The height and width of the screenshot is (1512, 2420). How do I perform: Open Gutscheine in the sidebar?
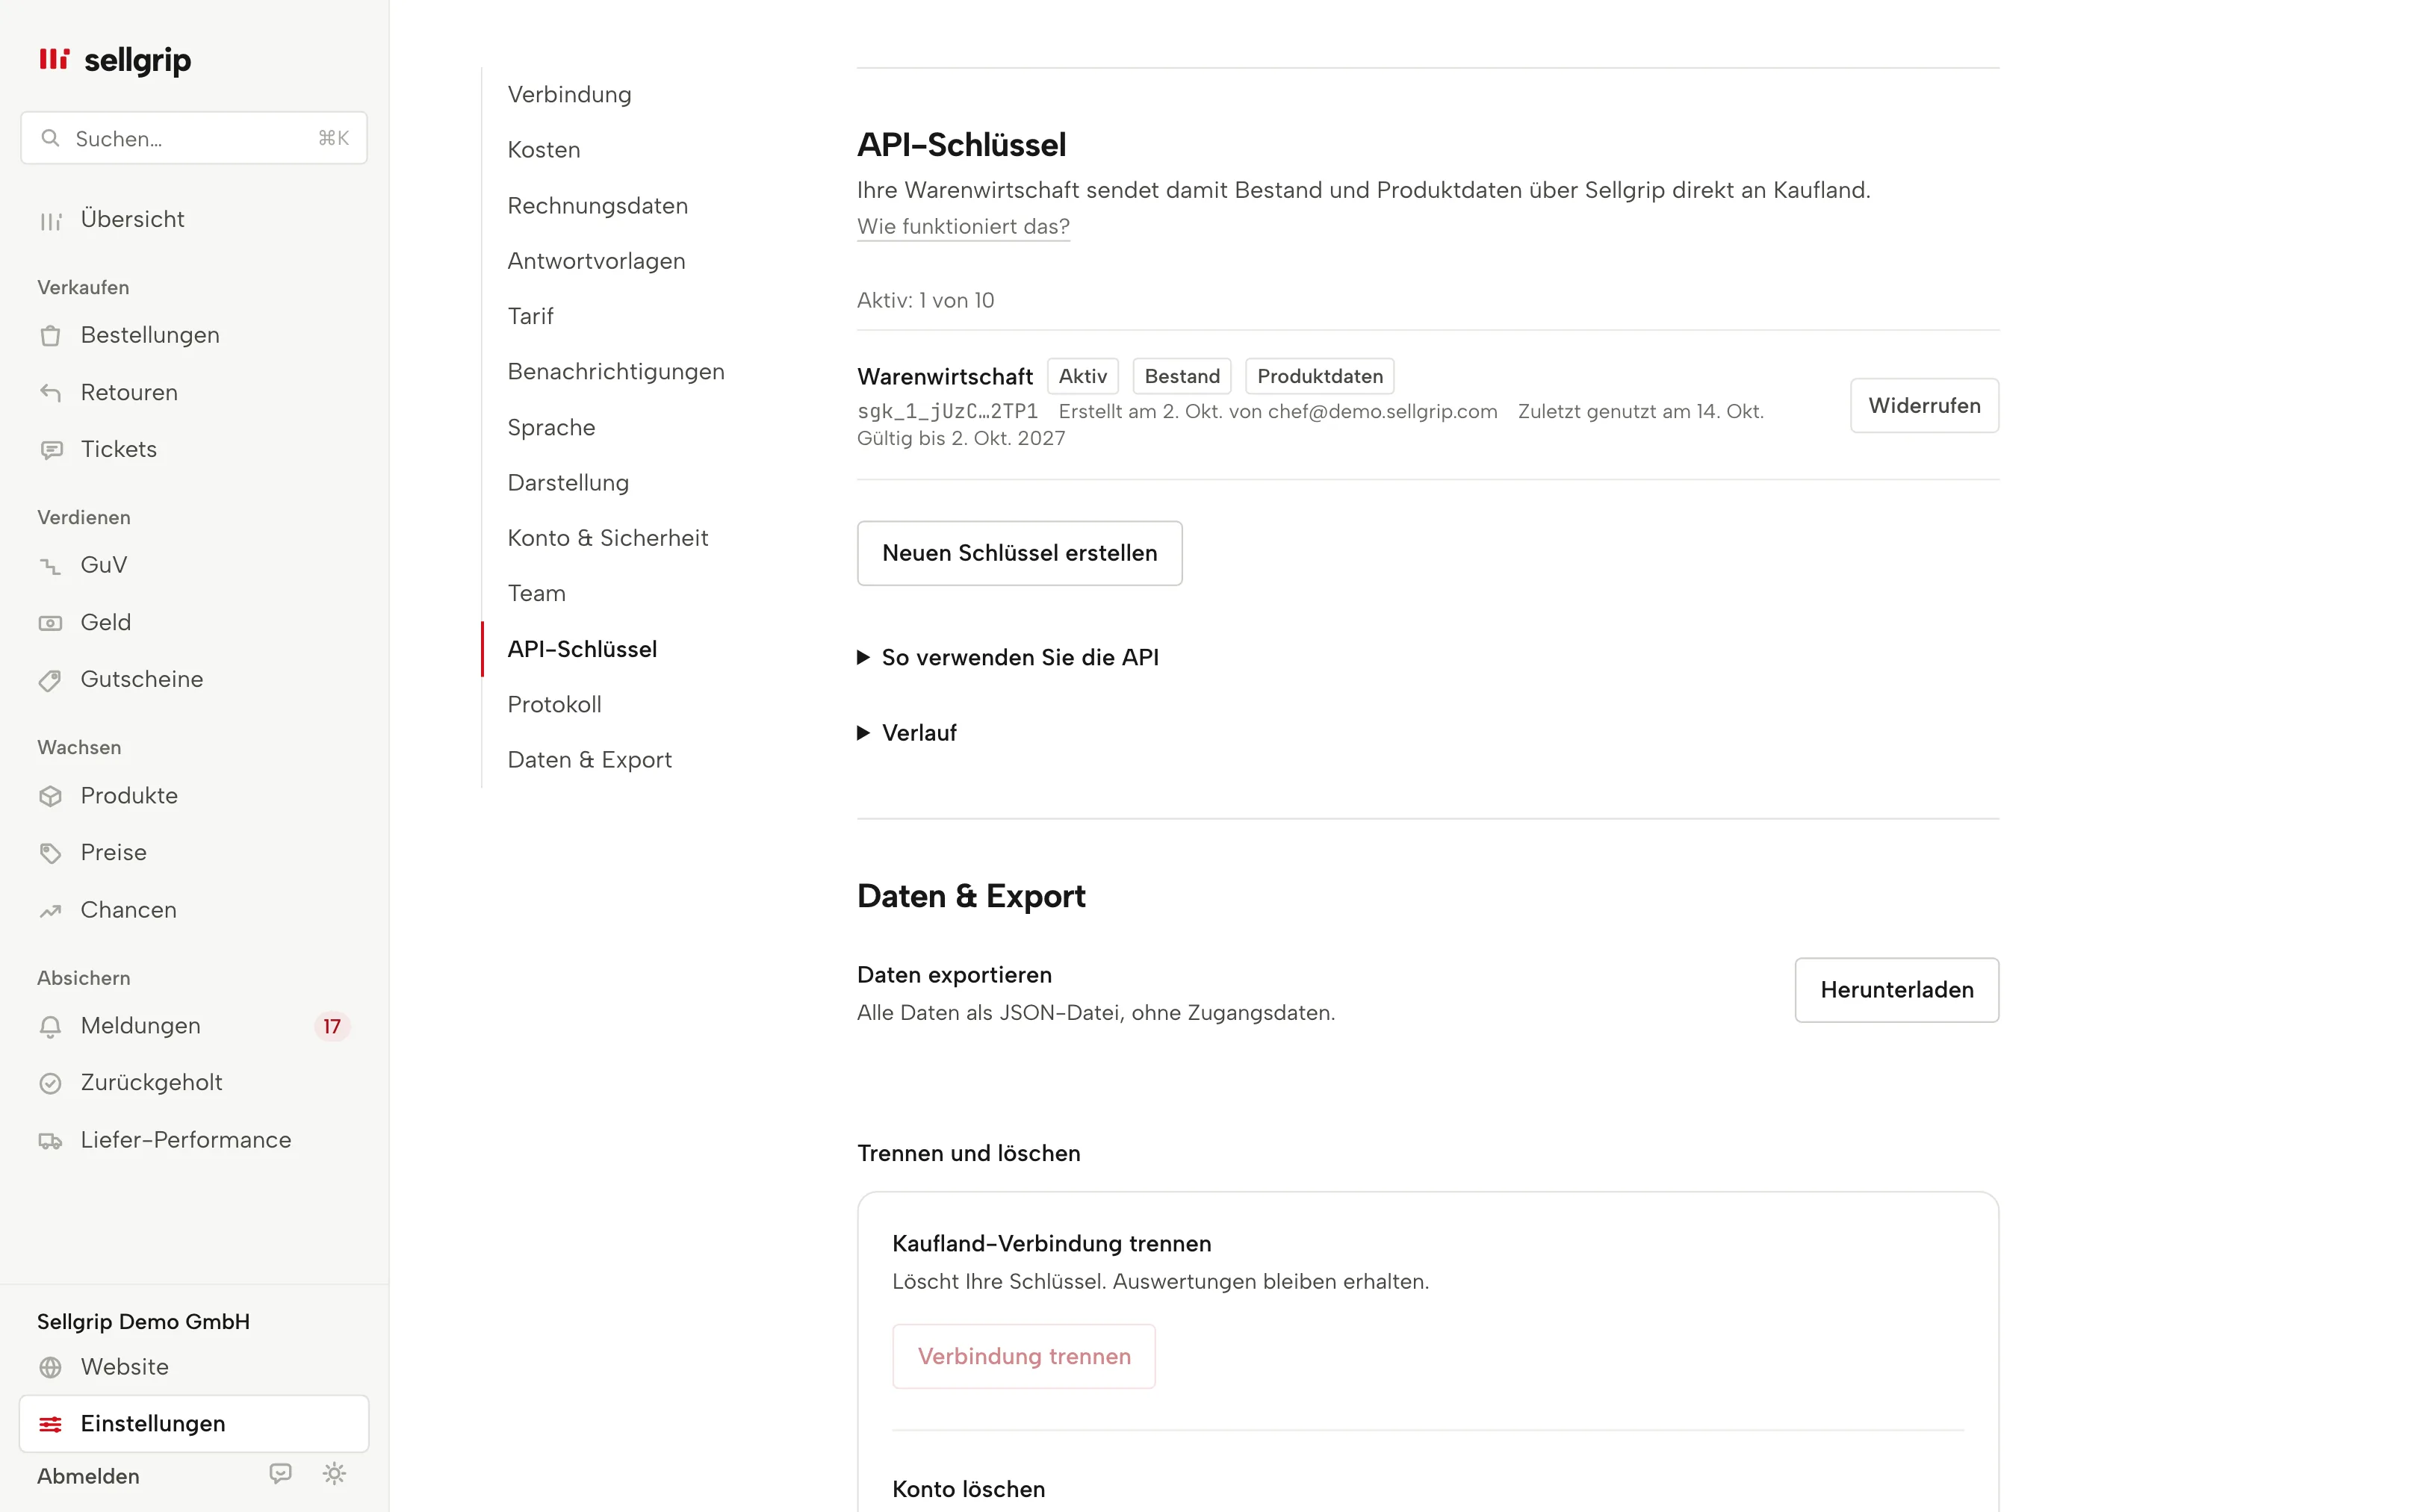point(194,680)
